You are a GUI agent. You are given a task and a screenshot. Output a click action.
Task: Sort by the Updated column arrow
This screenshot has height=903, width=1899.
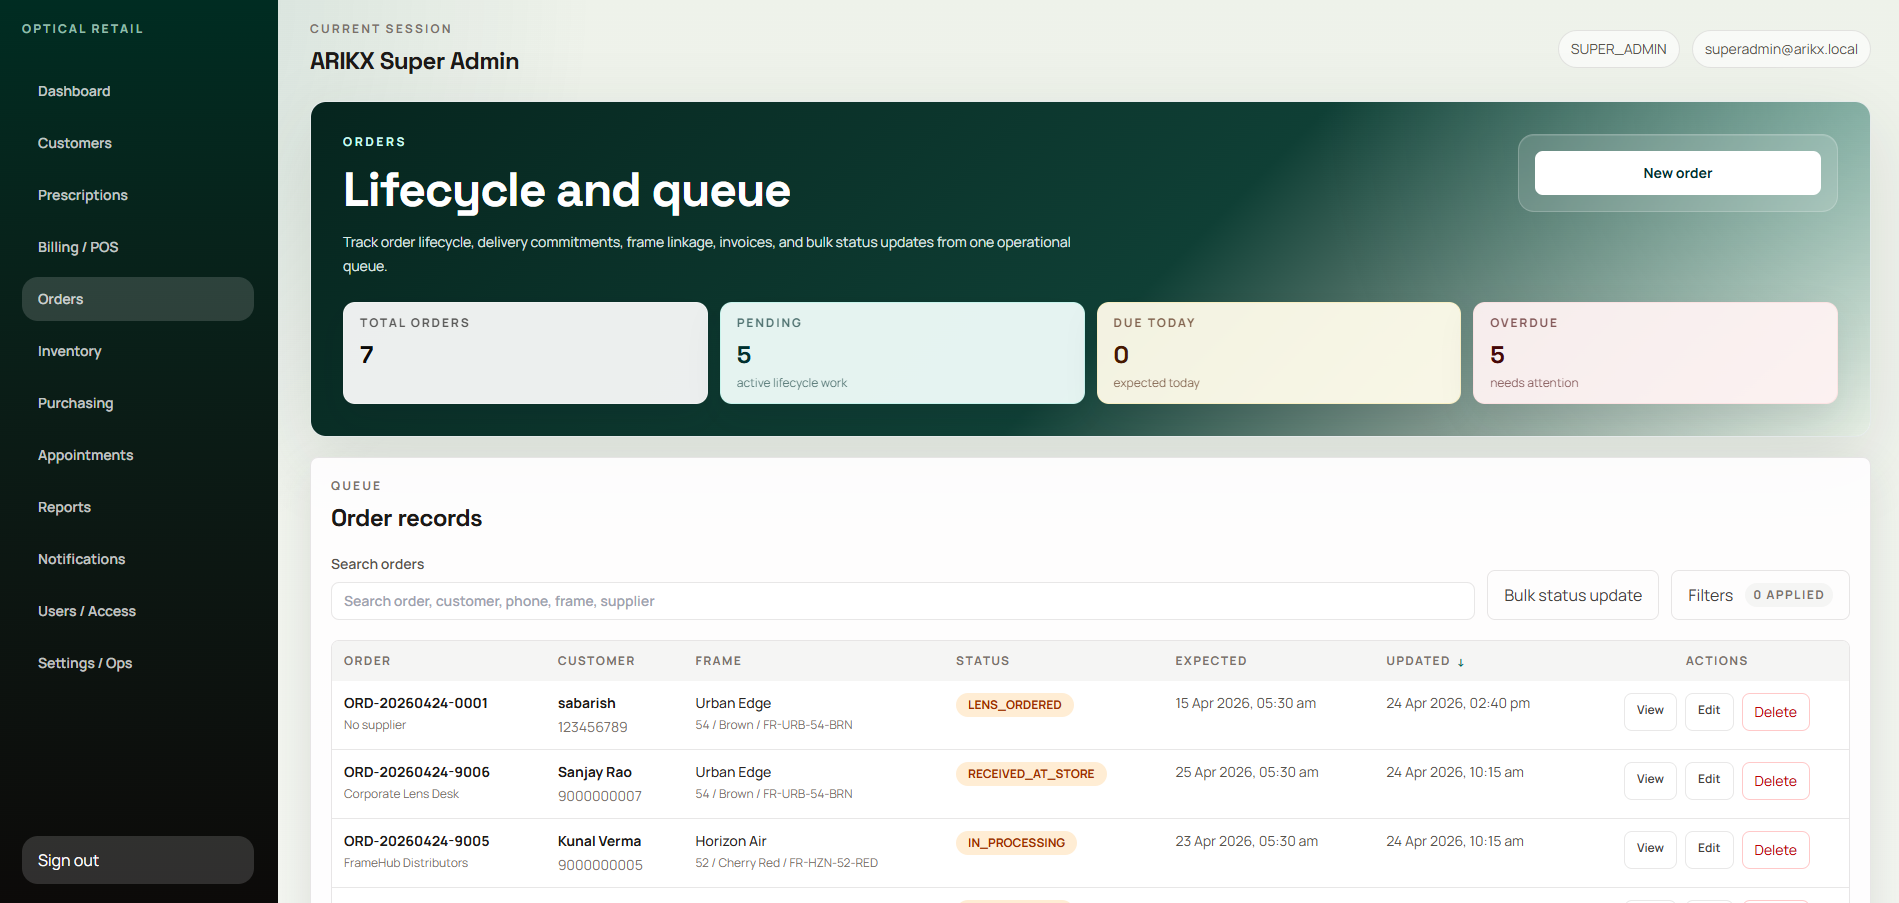1460,662
